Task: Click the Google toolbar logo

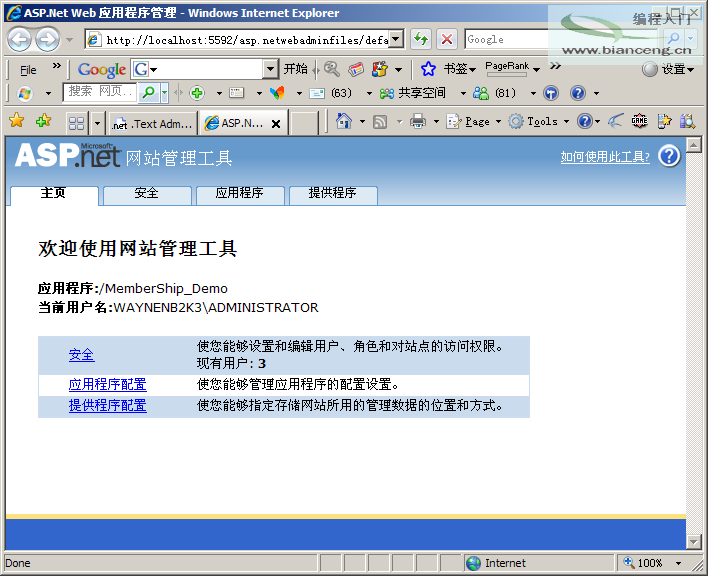Action: coord(102,70)
